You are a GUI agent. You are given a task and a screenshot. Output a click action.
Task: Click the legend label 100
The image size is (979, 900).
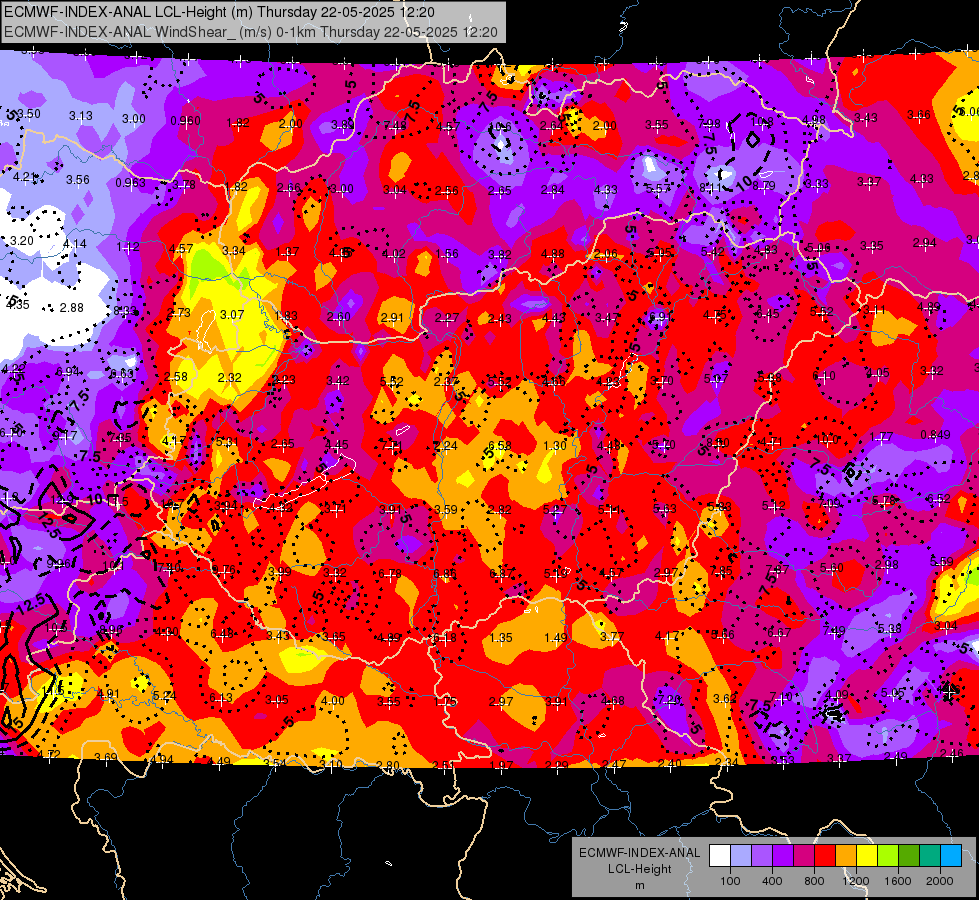point(730,881)
